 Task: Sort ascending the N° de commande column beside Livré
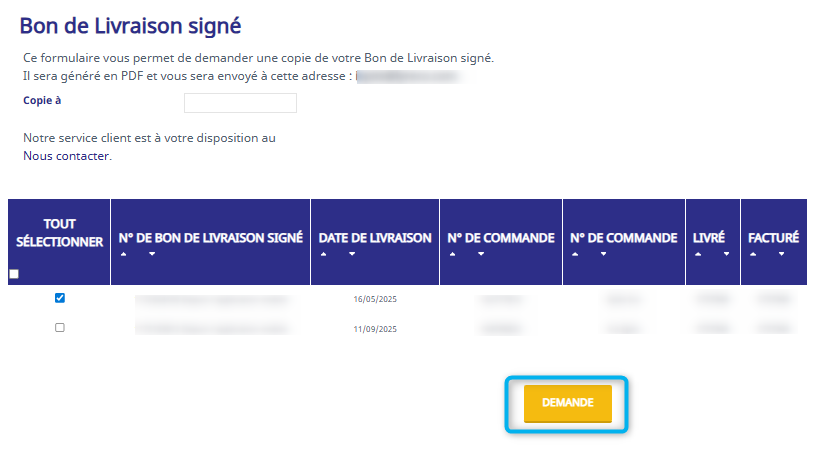pyautogui.click(x=576, y=254)
